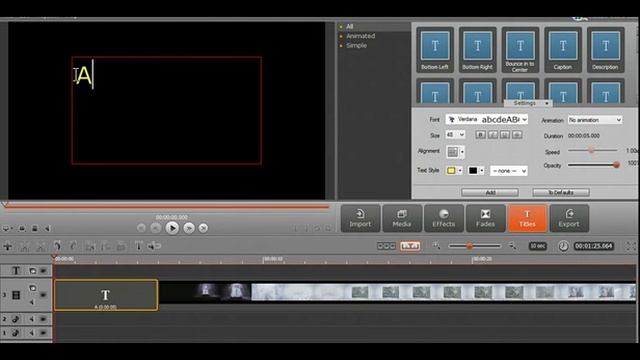
Task: Adjust the Opacity slider
Action: point(616,165)
